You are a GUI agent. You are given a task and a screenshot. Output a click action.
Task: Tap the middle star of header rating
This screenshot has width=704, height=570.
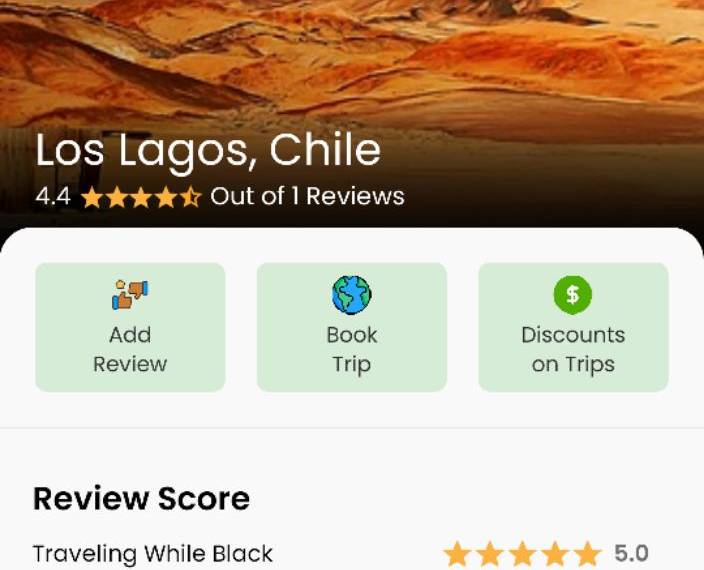coord(141,197)
